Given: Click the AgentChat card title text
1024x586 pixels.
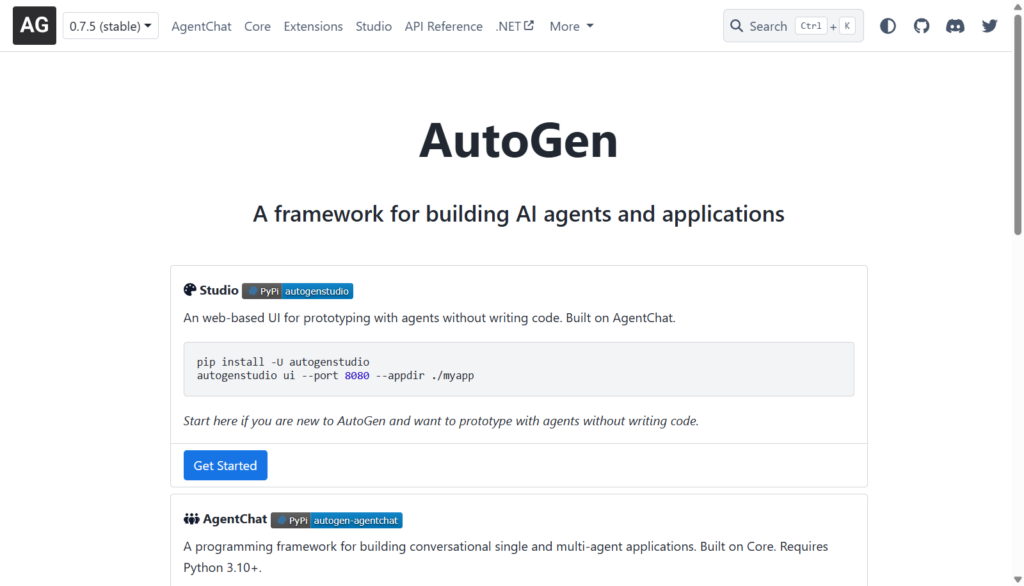Looking at the screenshot, I should pos(235,519).
